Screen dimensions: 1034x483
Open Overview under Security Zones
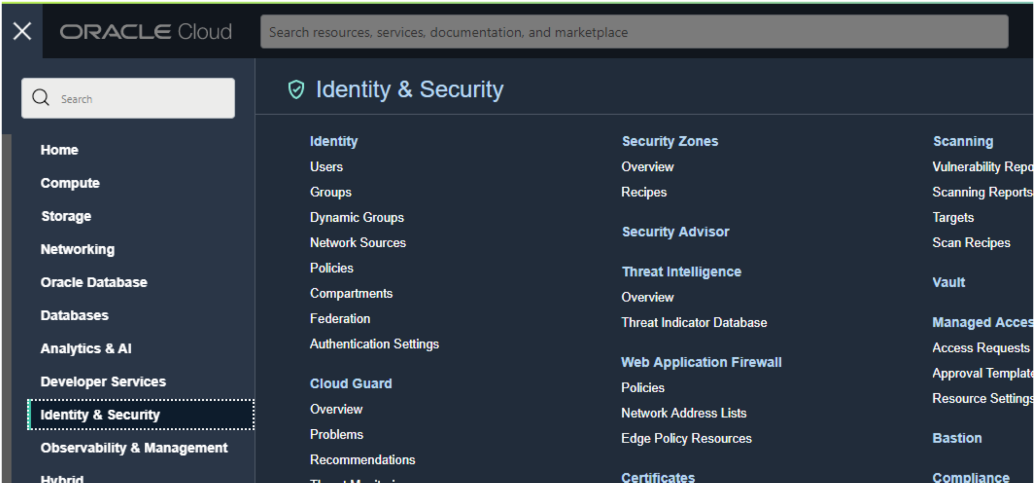pyautogui.click(x=648, y=167)
